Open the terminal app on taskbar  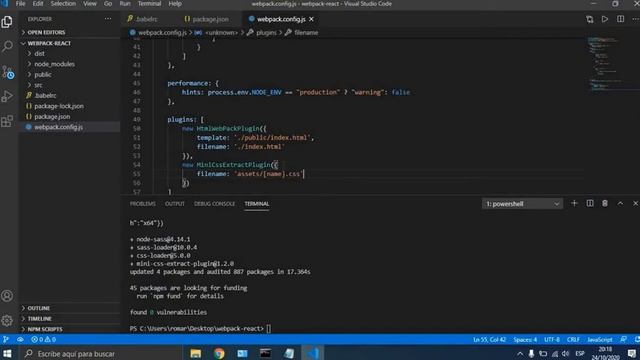pyautogui.click(x=266, y=353)
